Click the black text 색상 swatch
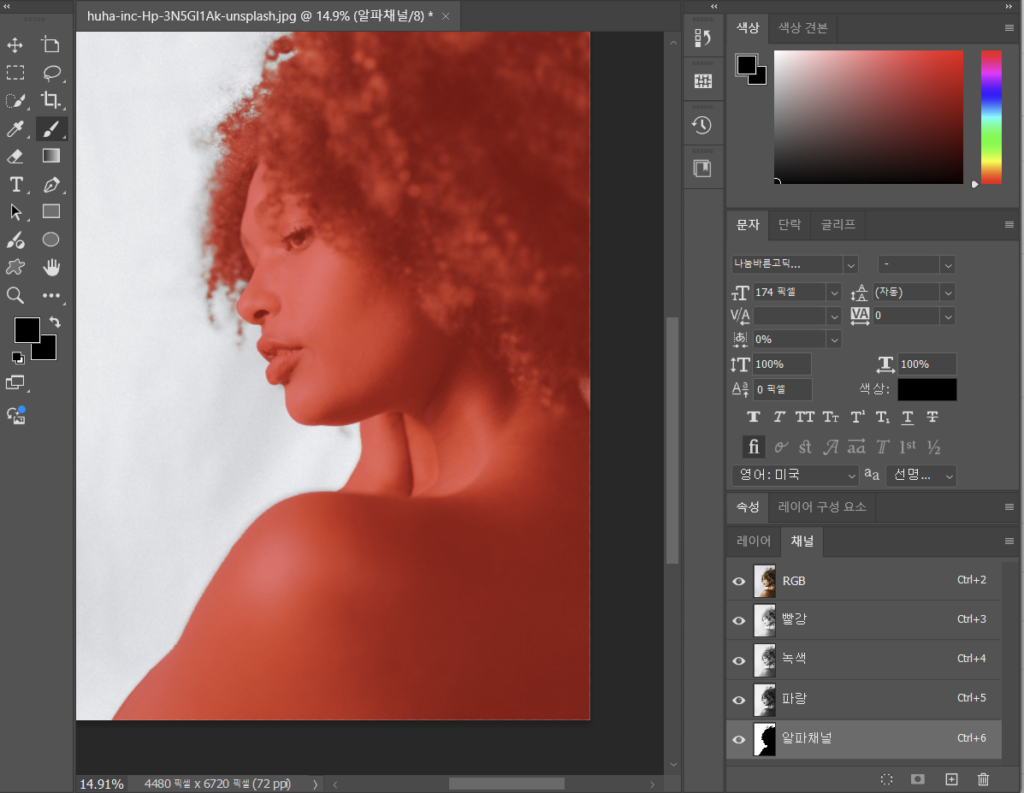1024x793 pixels. point(926,390)
